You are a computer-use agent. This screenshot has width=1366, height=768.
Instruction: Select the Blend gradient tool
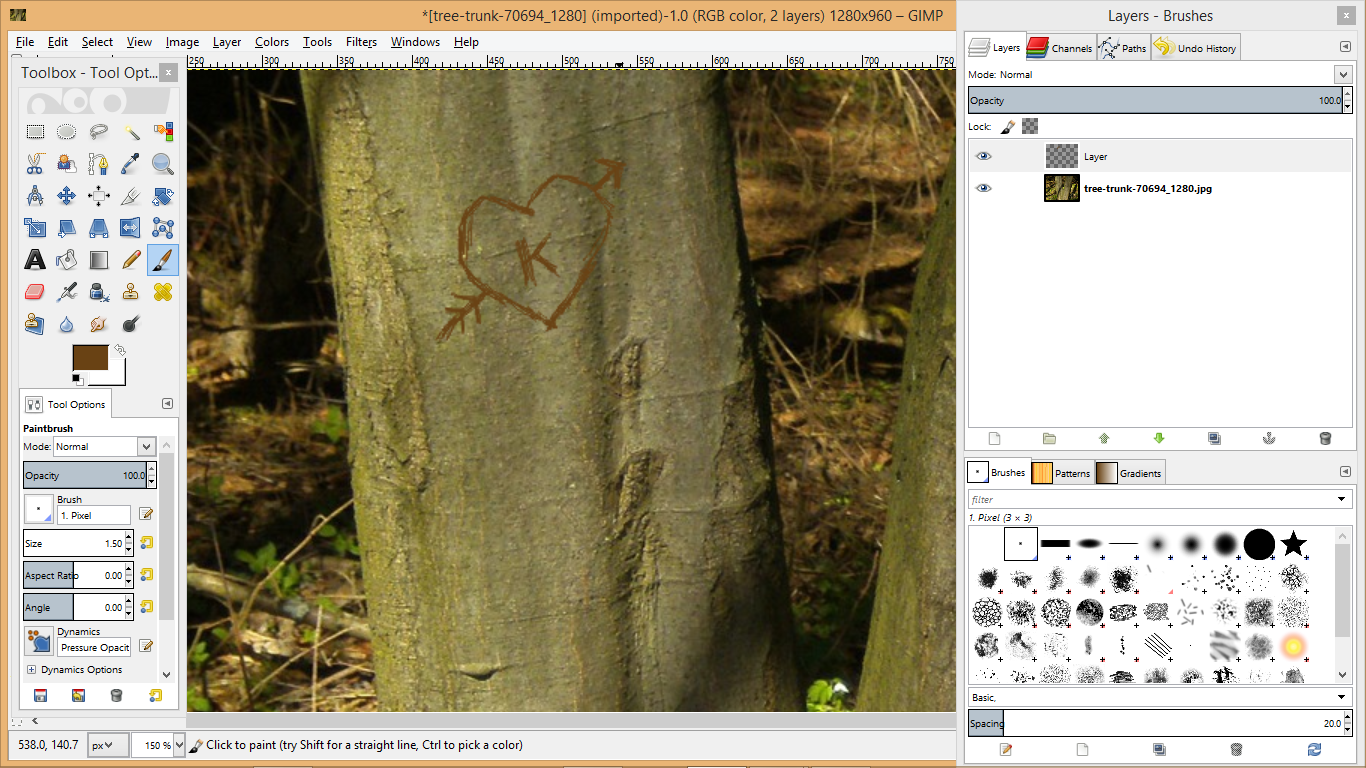pyautogui.click(x=98, y=260)
